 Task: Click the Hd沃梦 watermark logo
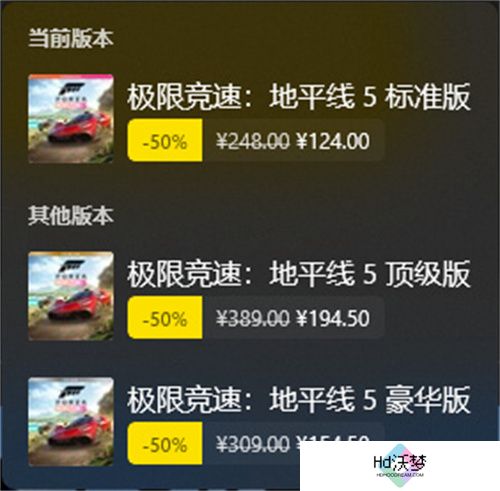click(400, 464)
